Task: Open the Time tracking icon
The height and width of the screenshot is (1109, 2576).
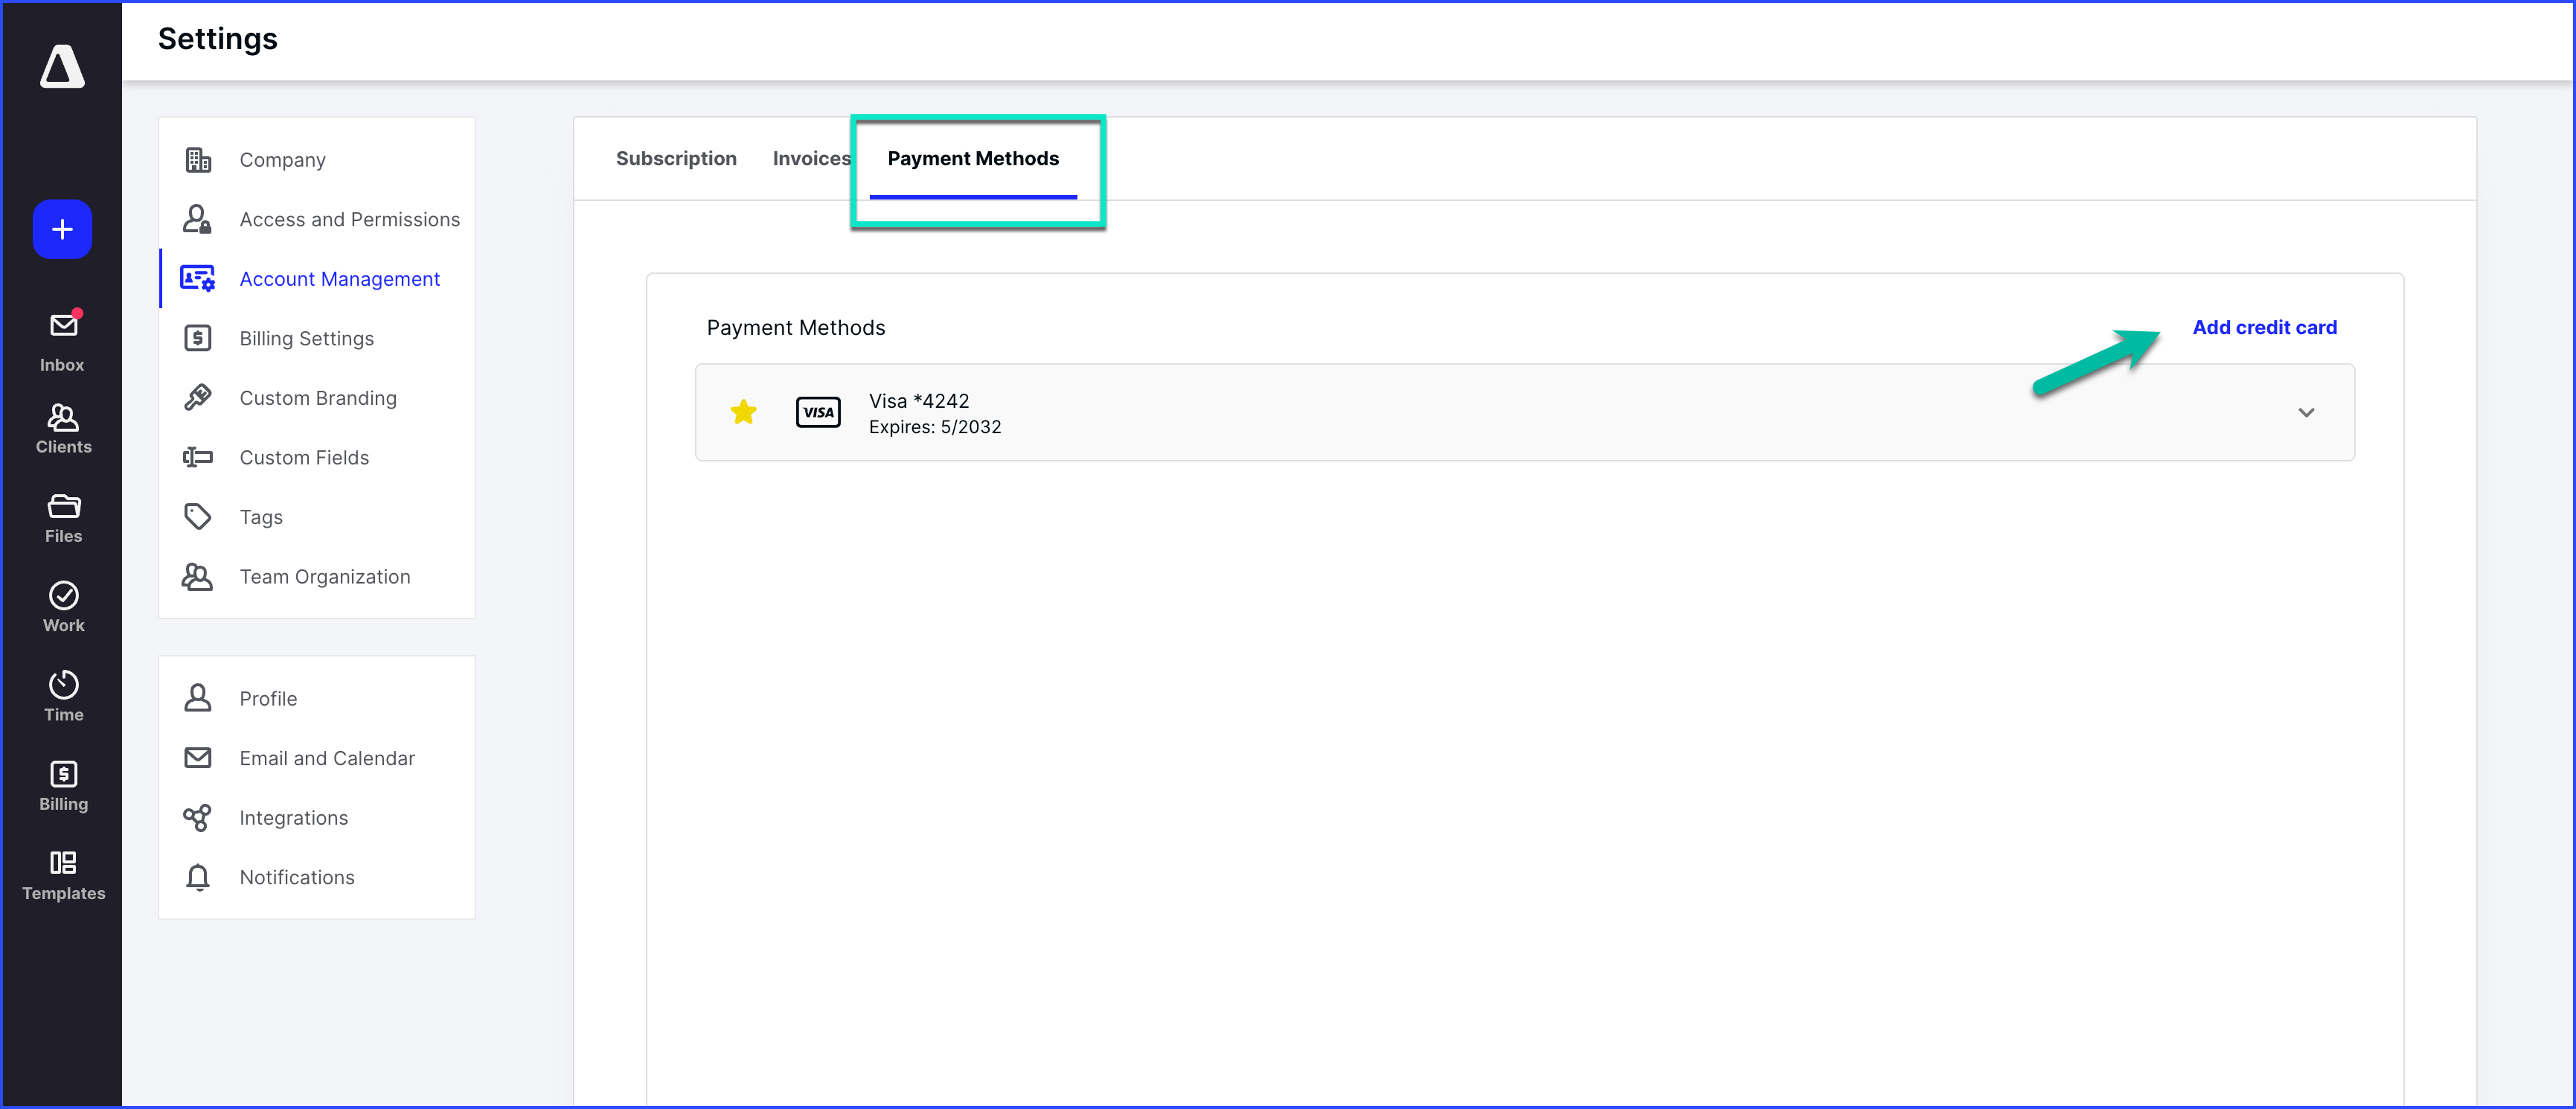Action: coord(62,695)
